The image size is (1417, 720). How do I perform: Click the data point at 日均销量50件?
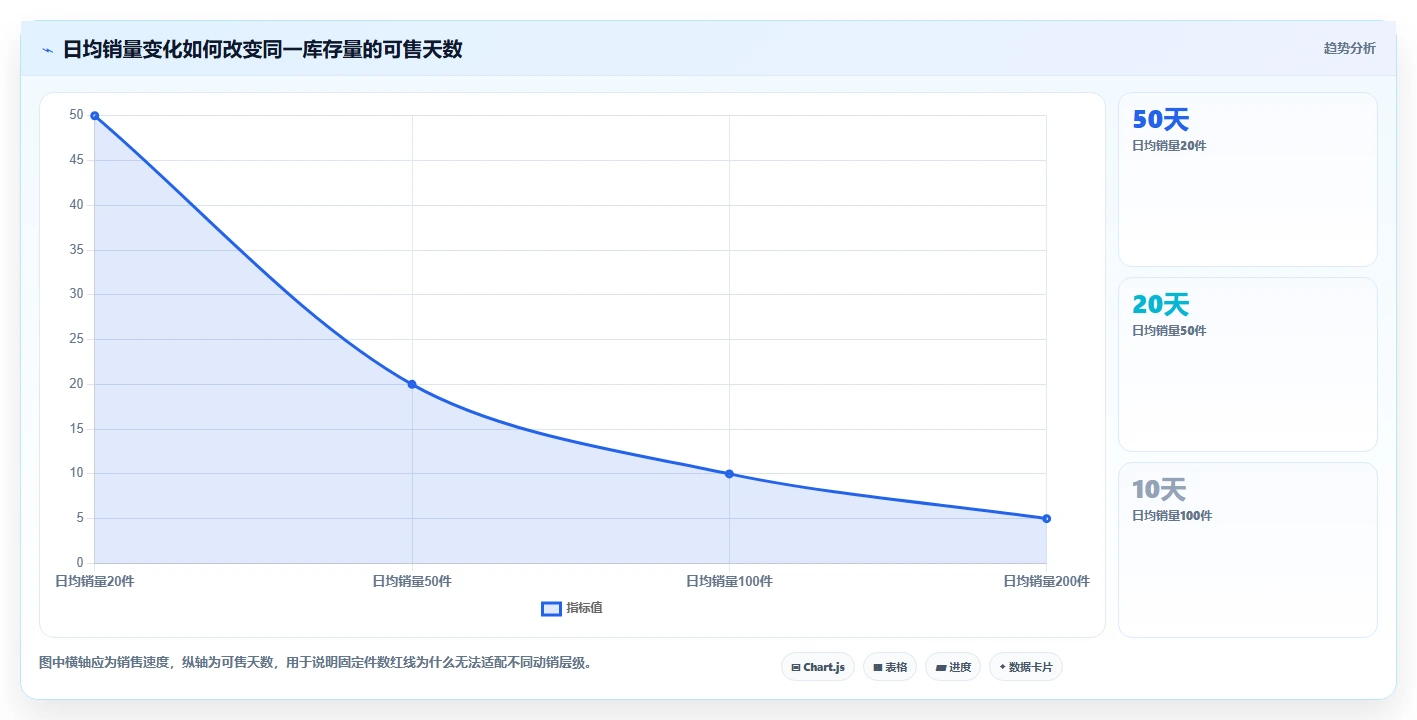tap(412, 384)
